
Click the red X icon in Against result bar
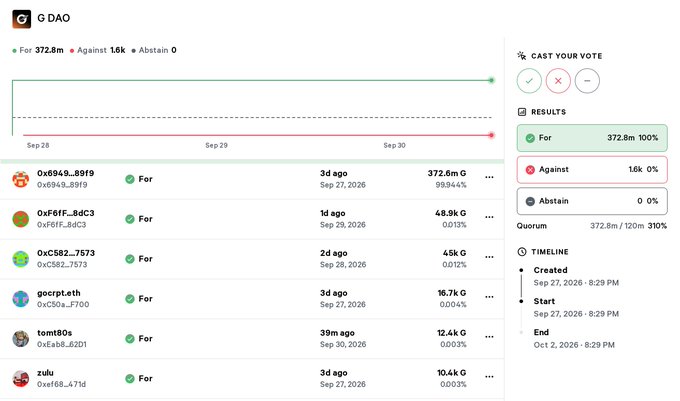click(530, 170)
